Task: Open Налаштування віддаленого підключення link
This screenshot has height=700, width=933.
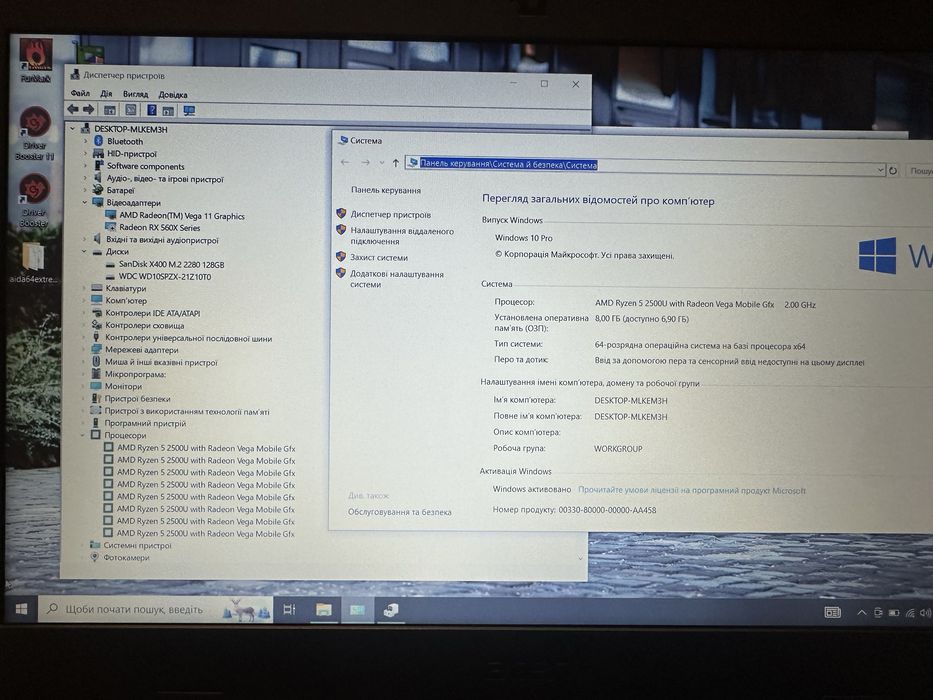Action: tap(402, 236)
